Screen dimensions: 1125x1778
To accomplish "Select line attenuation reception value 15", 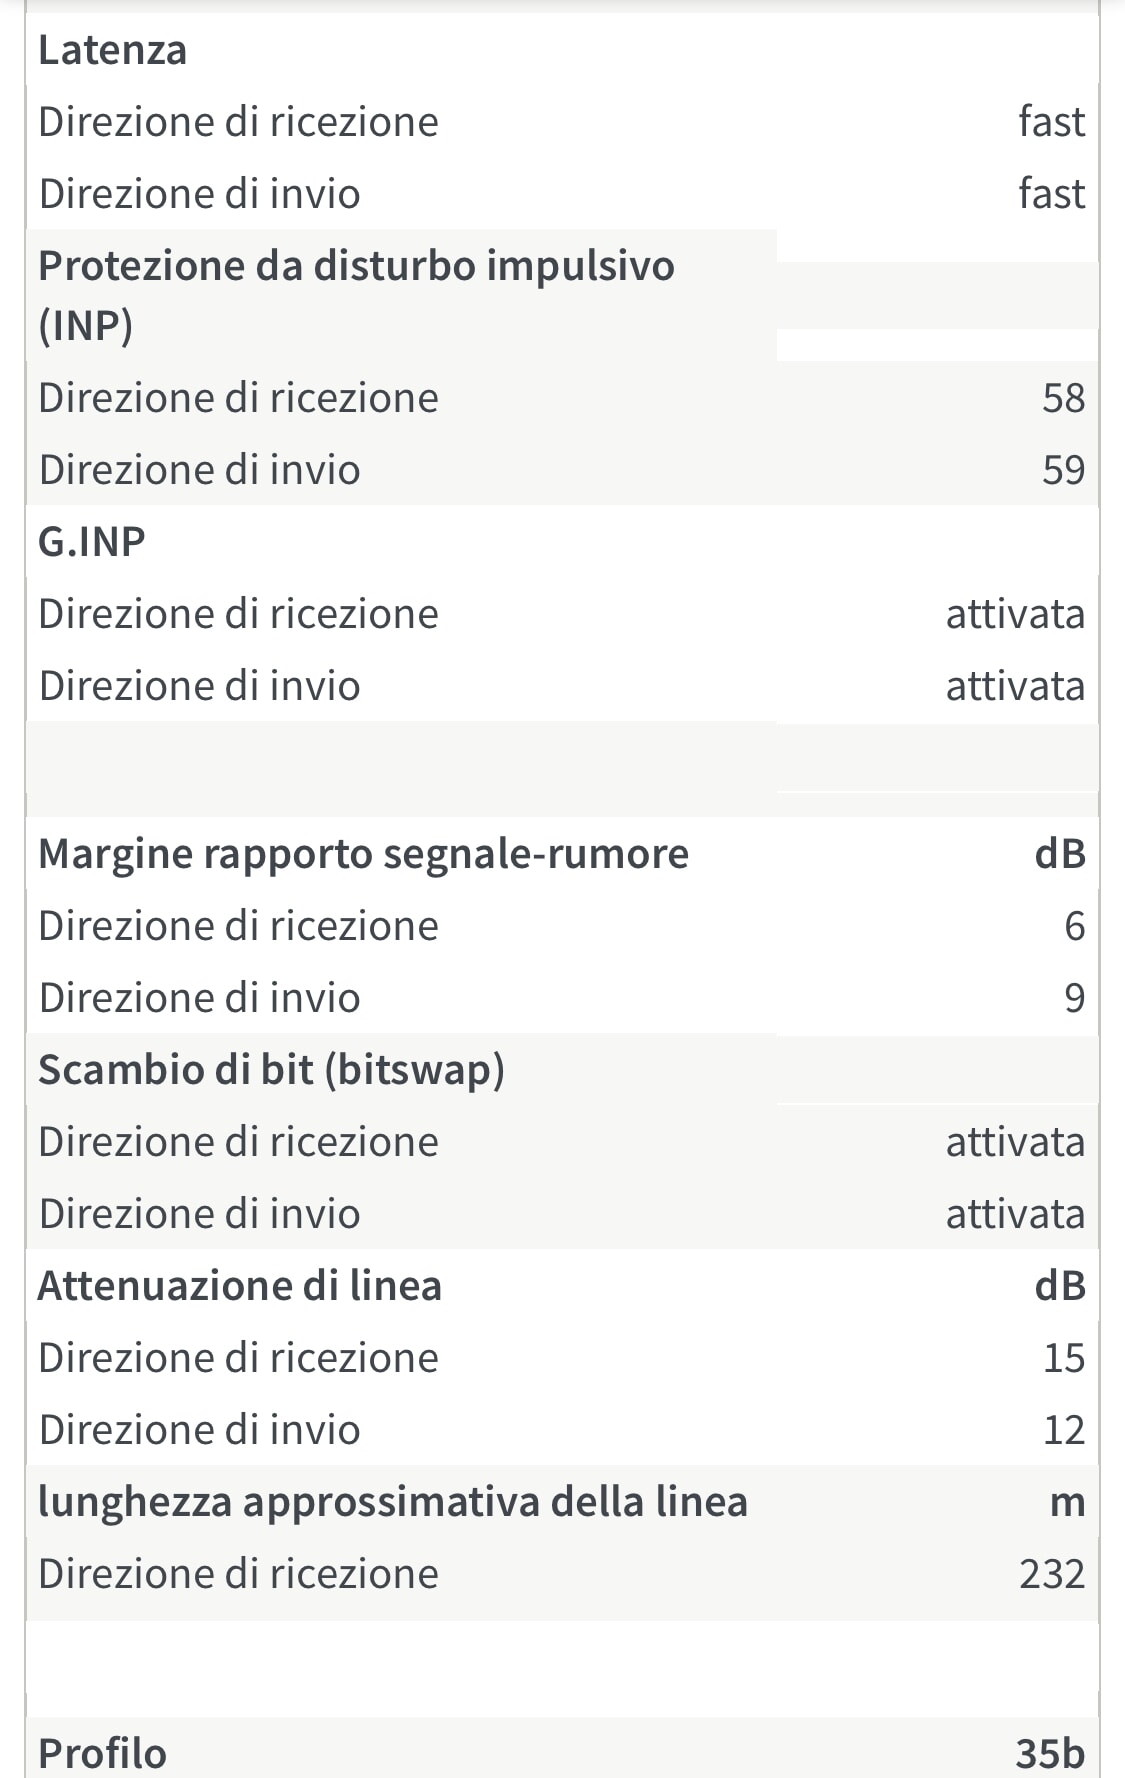I will pos(1063,1358).
